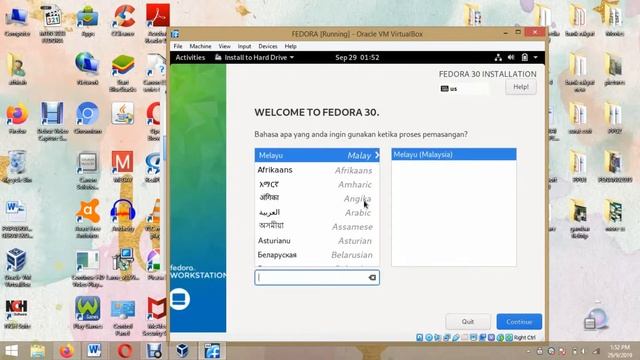Select the Oracle VM VirtualBox desktop icon
Screen dimensions: 640x360
(x=17, y=268)
